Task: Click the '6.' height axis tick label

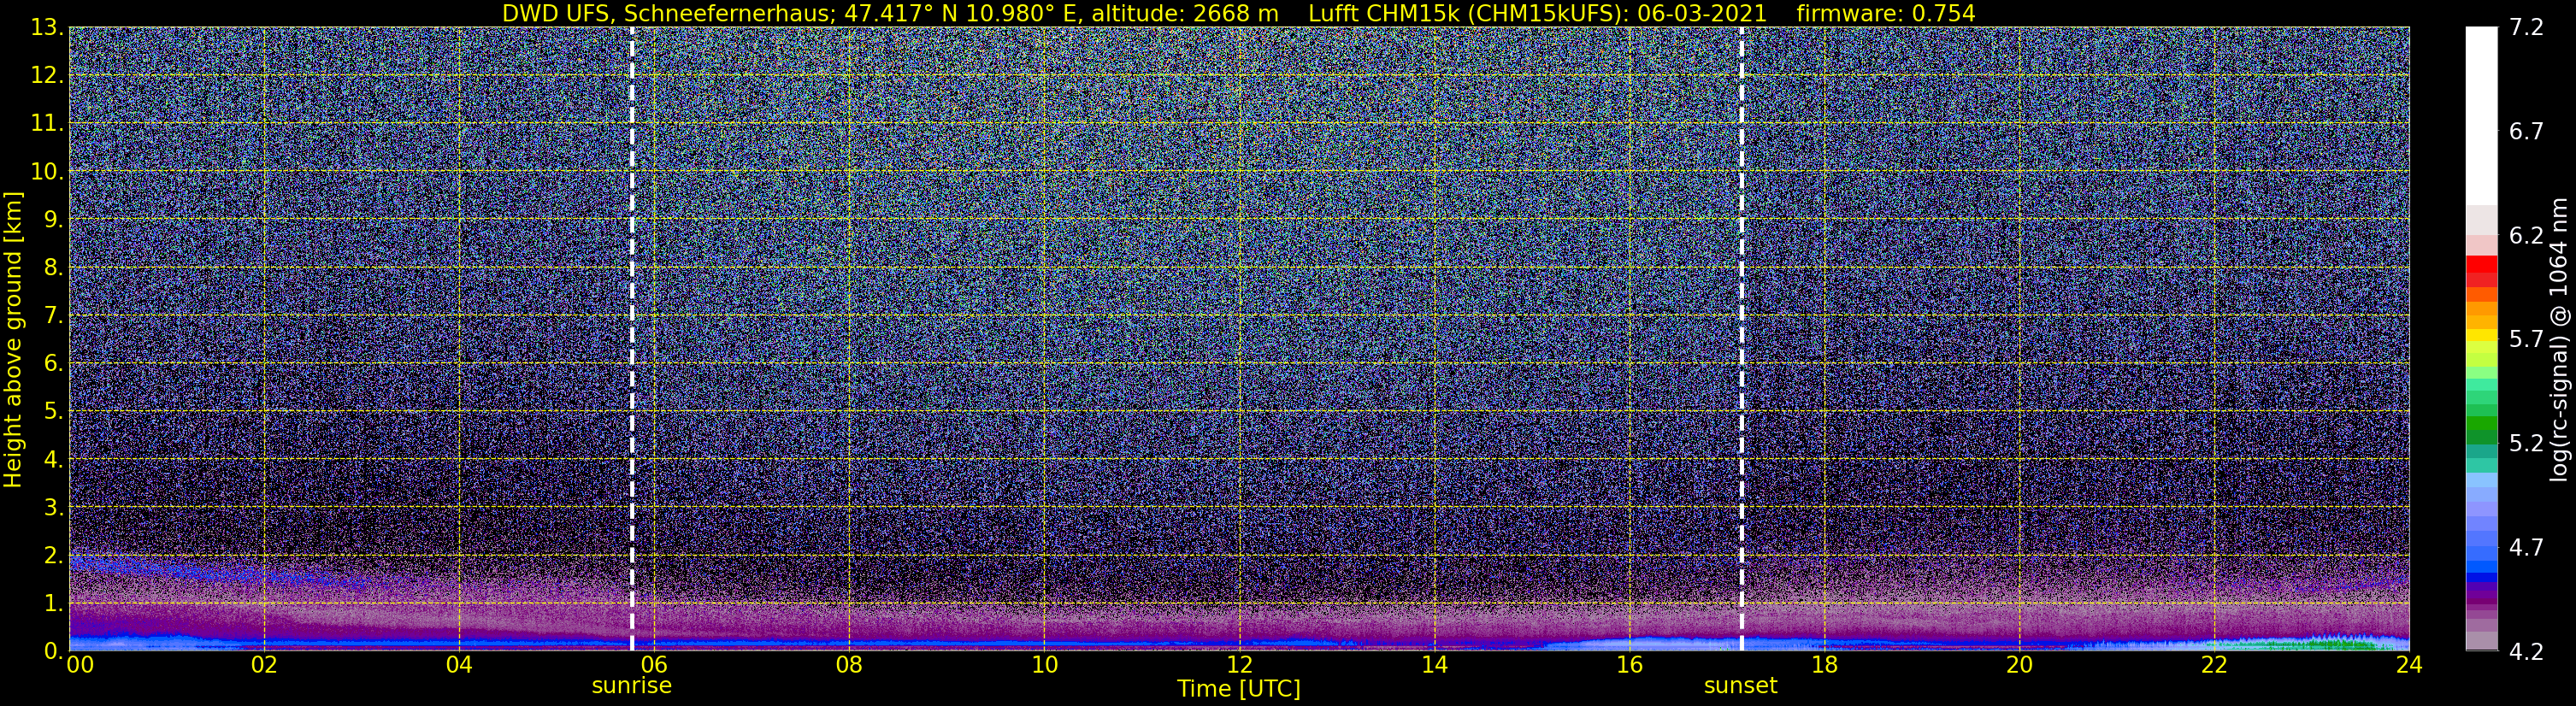Action: 54,363
